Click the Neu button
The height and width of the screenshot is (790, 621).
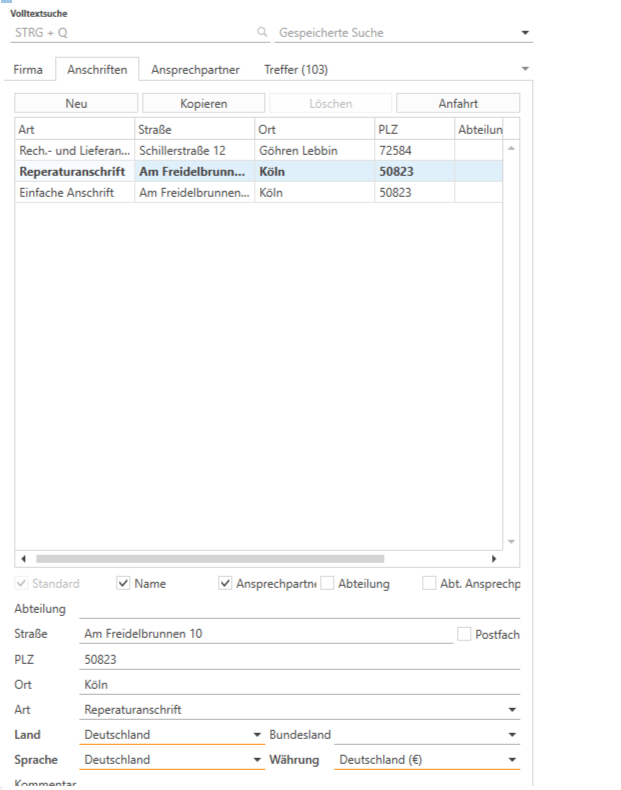76,103
